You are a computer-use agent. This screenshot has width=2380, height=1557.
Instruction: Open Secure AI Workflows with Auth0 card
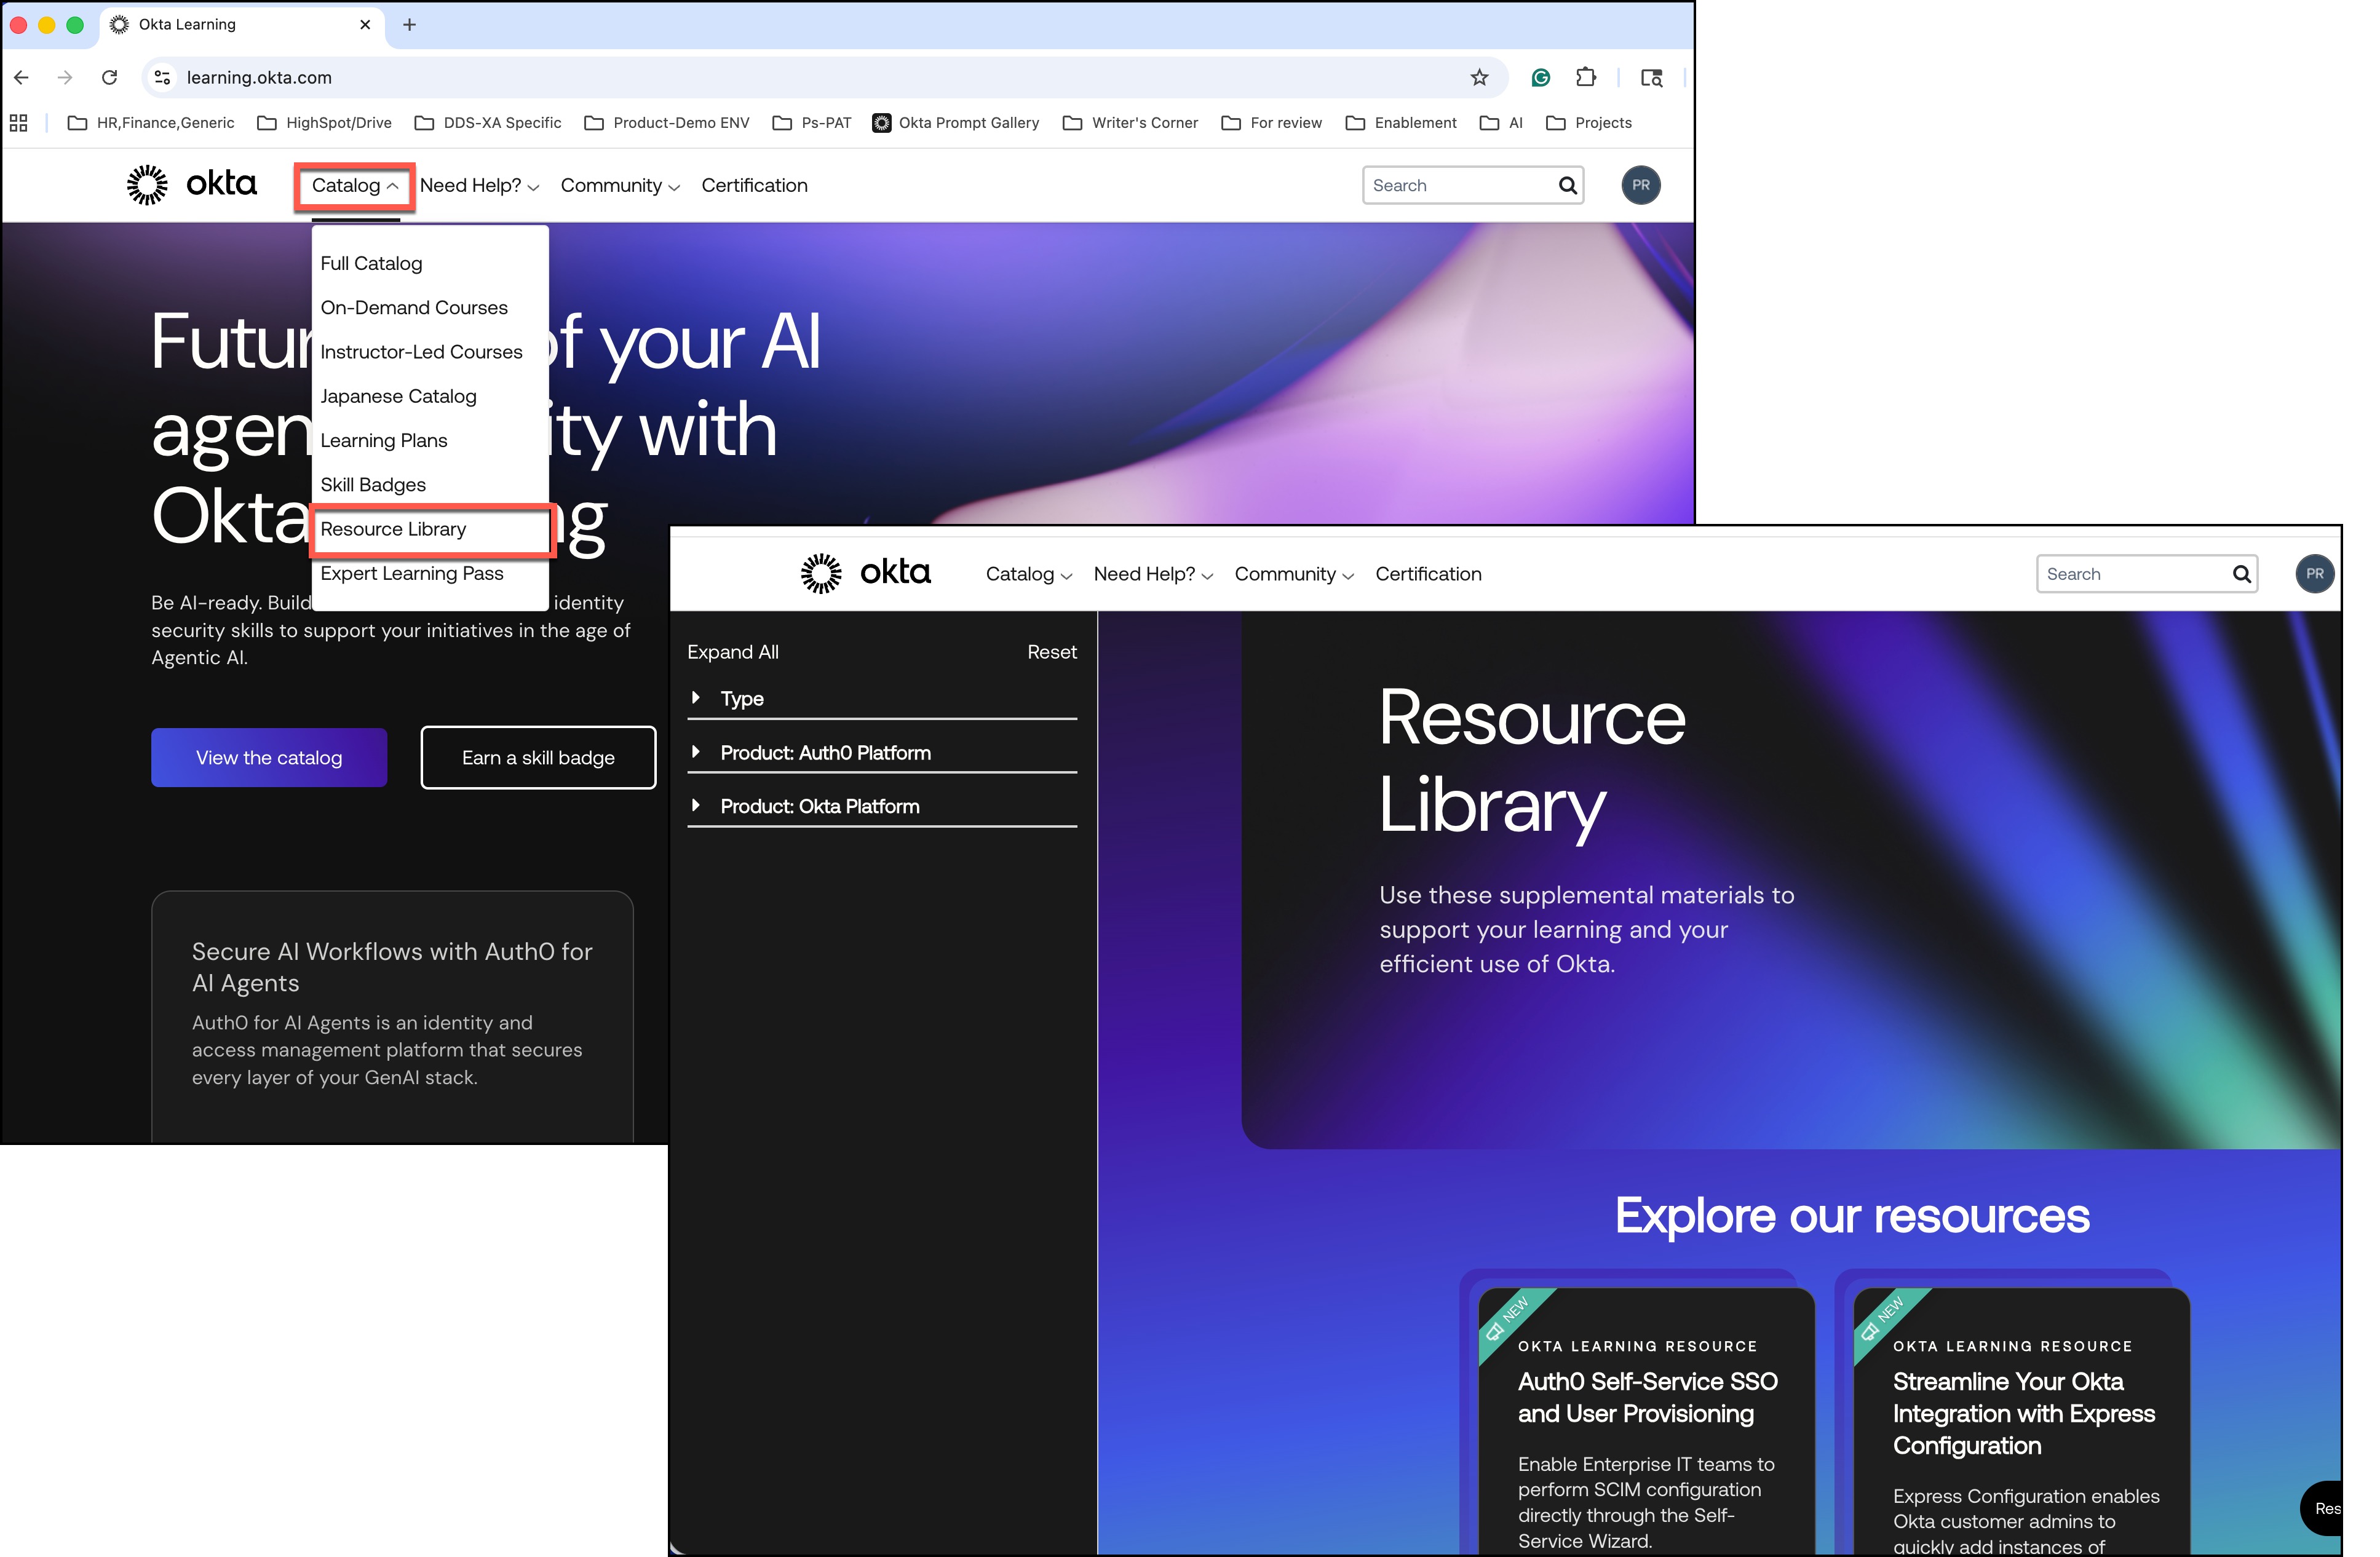[392, 1017]
